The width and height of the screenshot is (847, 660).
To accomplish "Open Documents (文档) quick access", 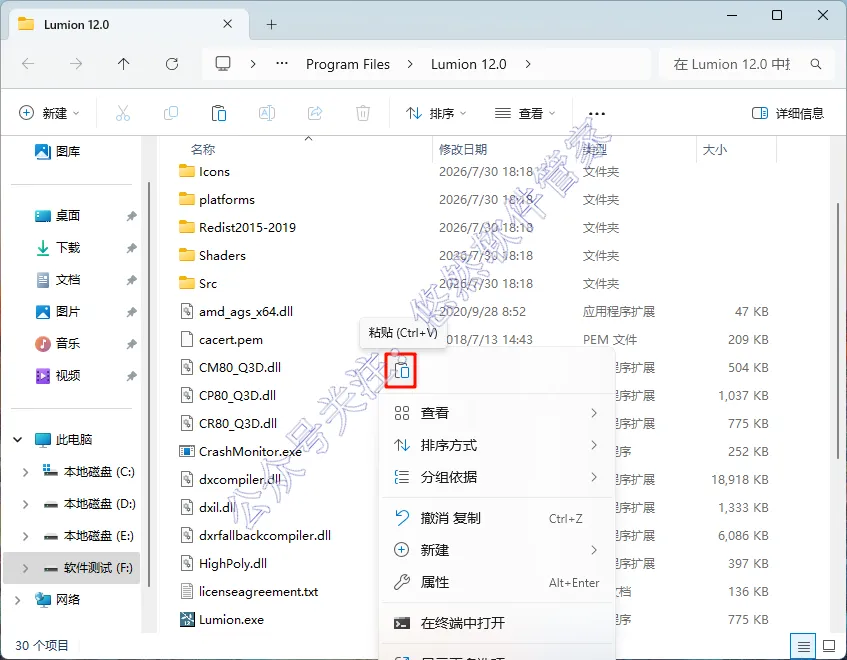I will tap(57, 280).
